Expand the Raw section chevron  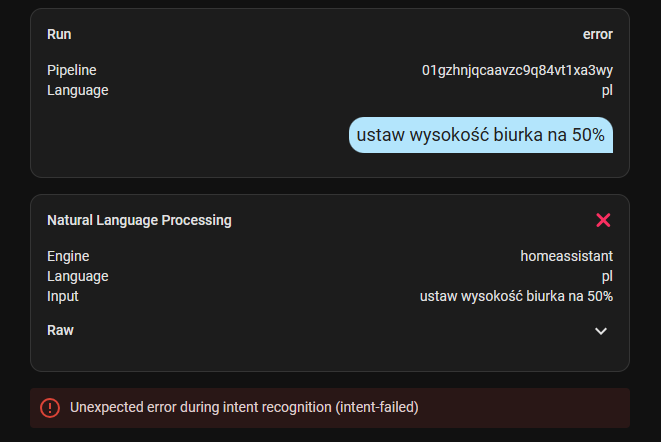(601, 331)
